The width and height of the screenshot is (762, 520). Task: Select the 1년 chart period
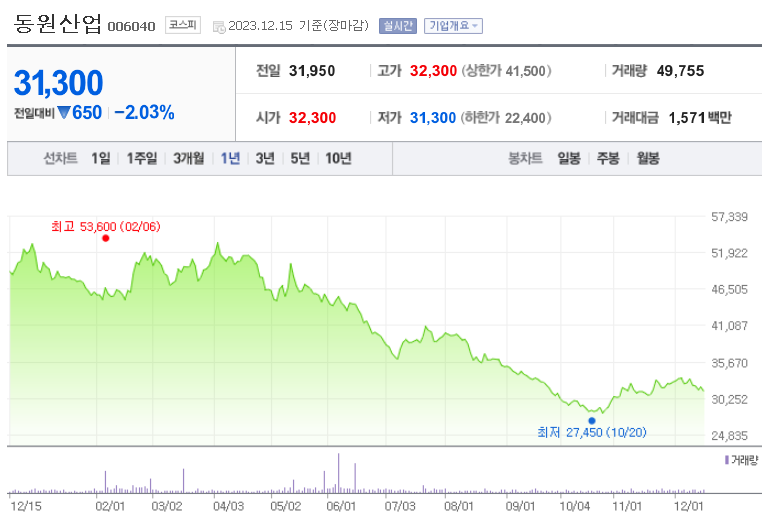[x=230, y=158]
